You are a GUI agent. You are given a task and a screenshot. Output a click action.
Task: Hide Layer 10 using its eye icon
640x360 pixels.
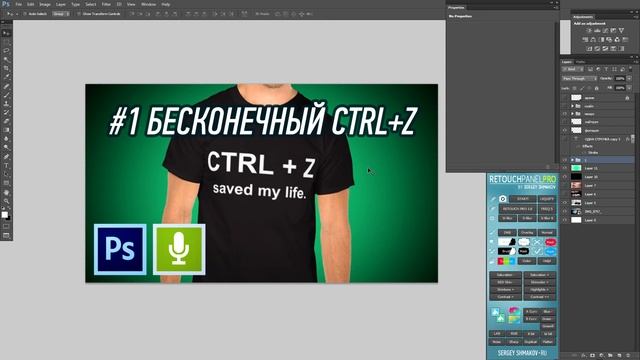pyautogui.click(x=565, y=177)
